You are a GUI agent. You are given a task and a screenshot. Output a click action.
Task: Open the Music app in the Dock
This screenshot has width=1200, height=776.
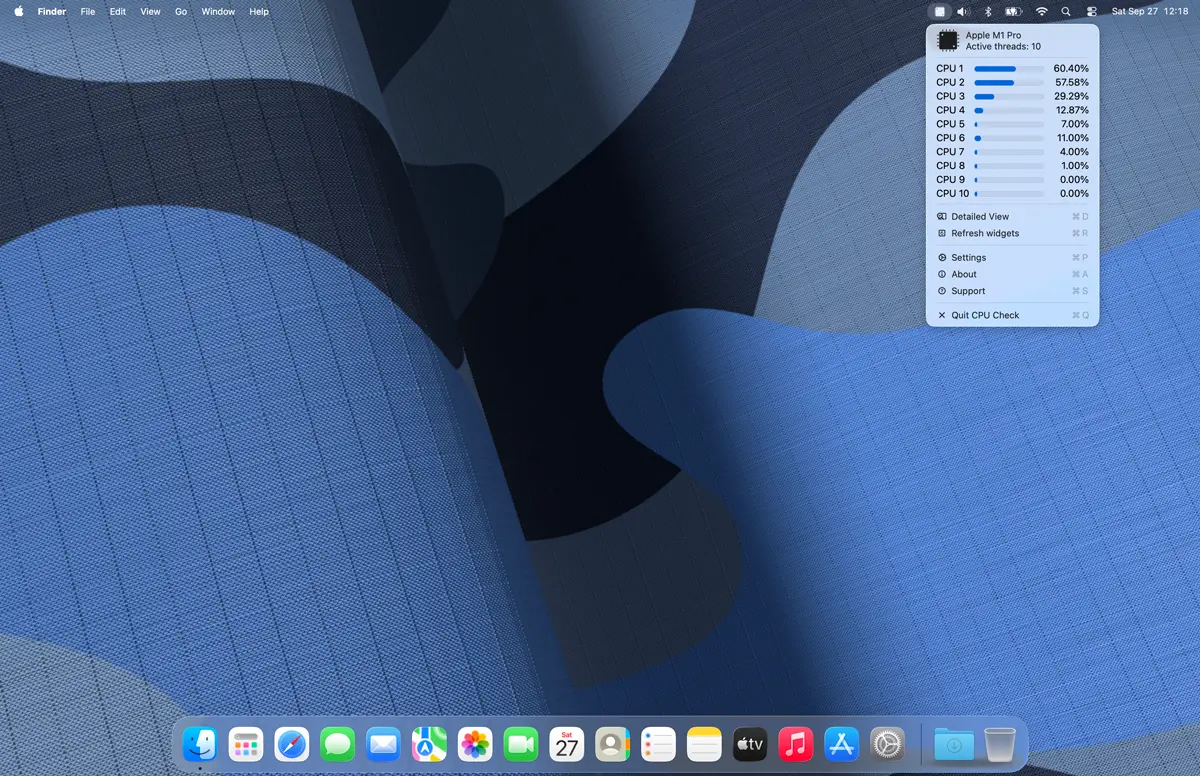click(795, 744)
